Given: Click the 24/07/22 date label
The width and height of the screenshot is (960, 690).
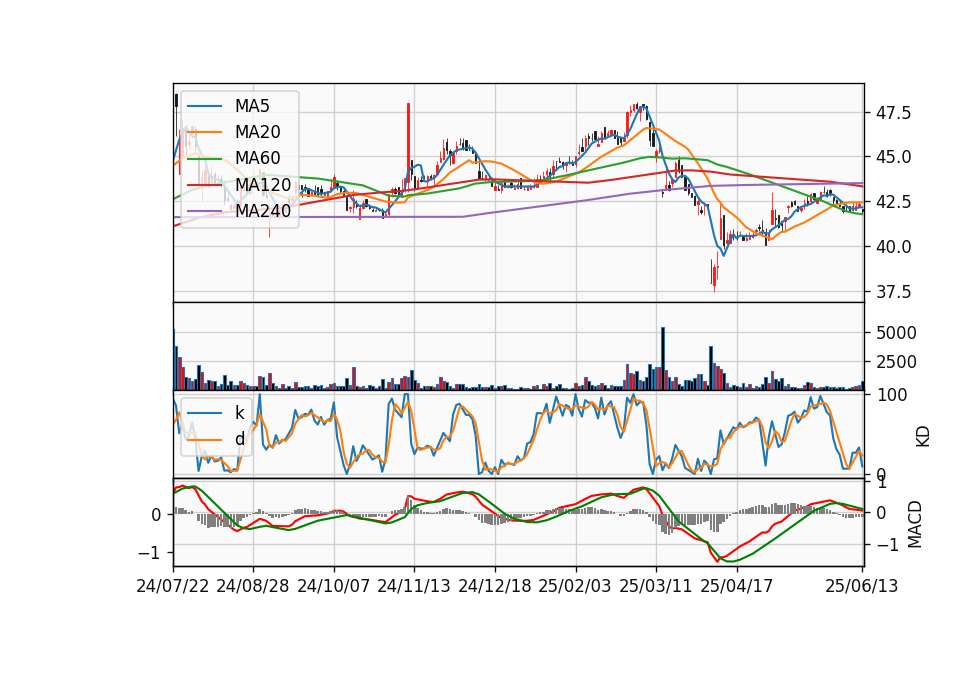Looking at the screenshot, I should [x=173, y=586].
